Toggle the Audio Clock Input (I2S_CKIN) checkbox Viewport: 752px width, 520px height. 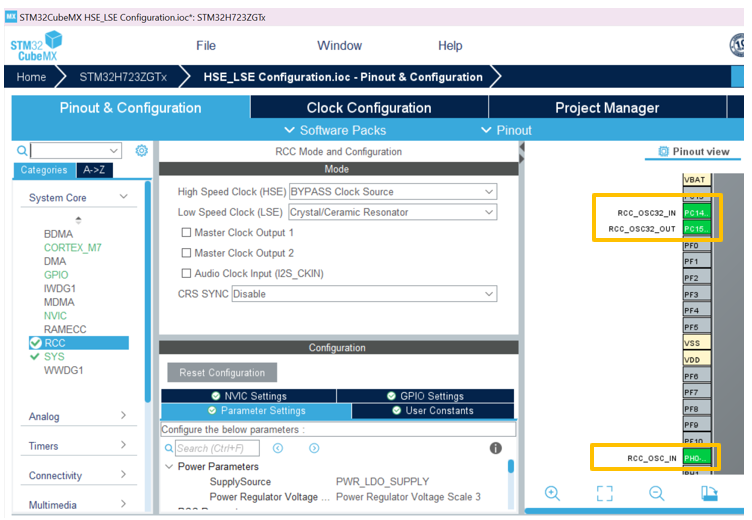[x=186, y=273]
